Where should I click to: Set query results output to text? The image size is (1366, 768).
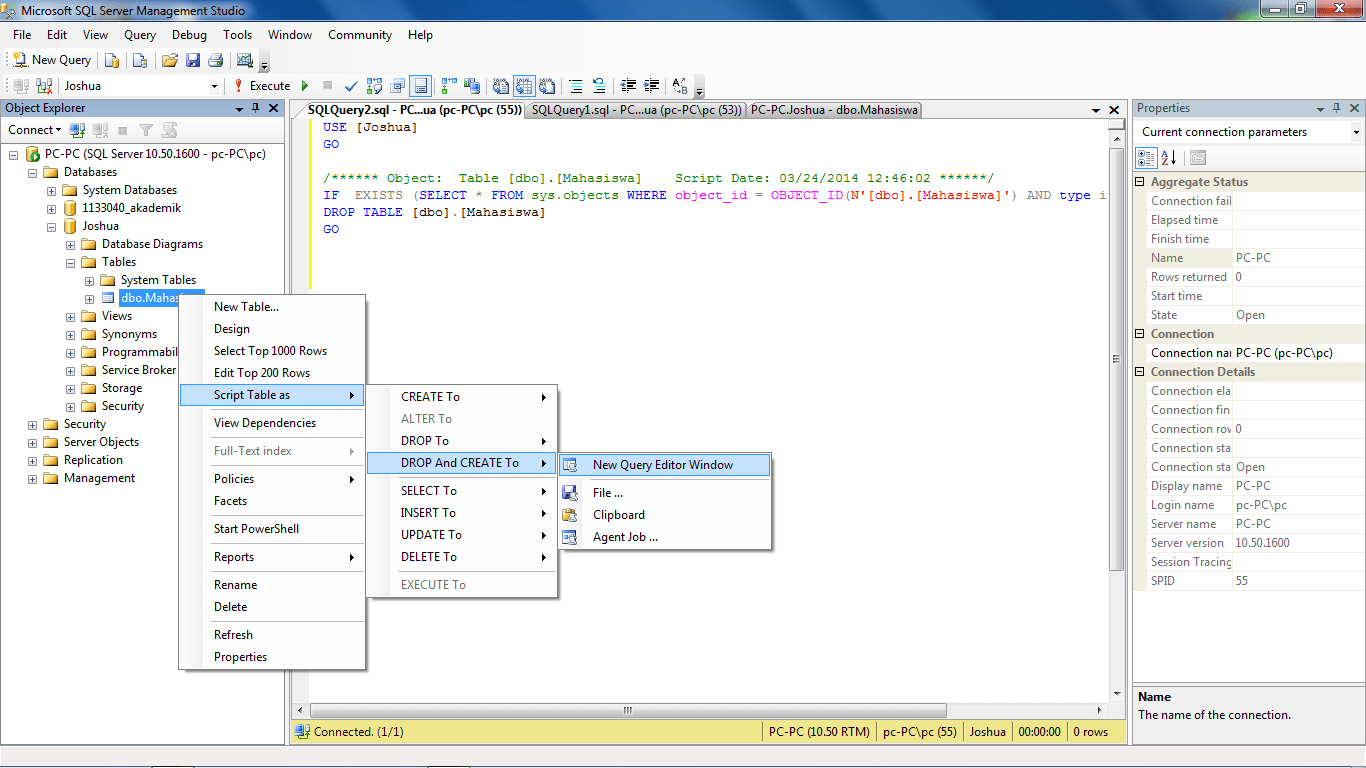tap(500, 86)
